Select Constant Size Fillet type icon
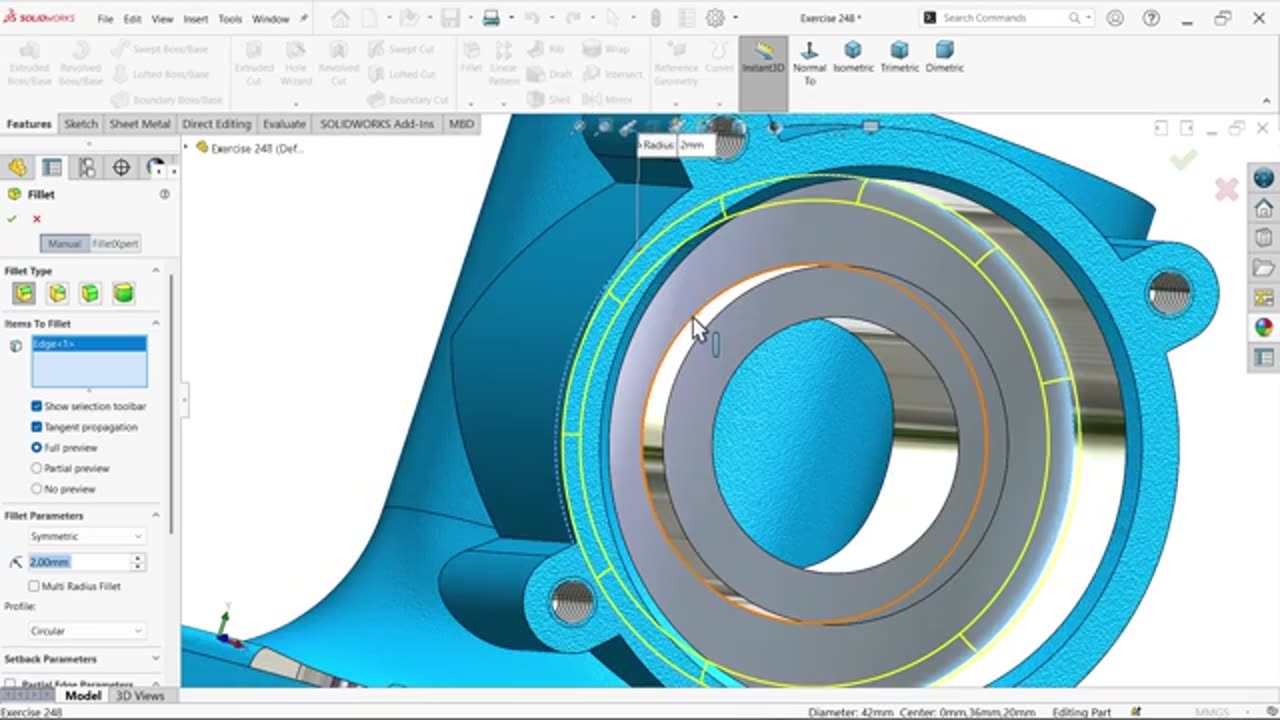This screenshot has width=1280, height=720. [x=24, y=293]
